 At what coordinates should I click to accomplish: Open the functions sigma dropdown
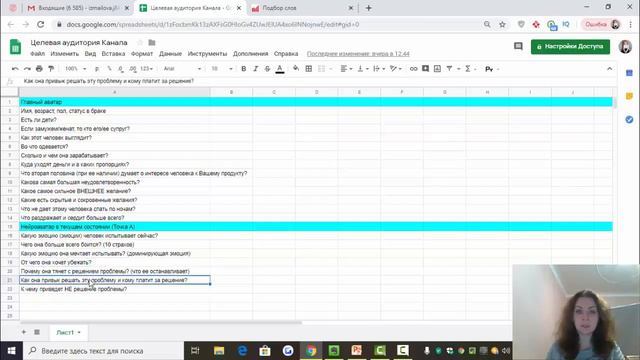coord(470,69)
